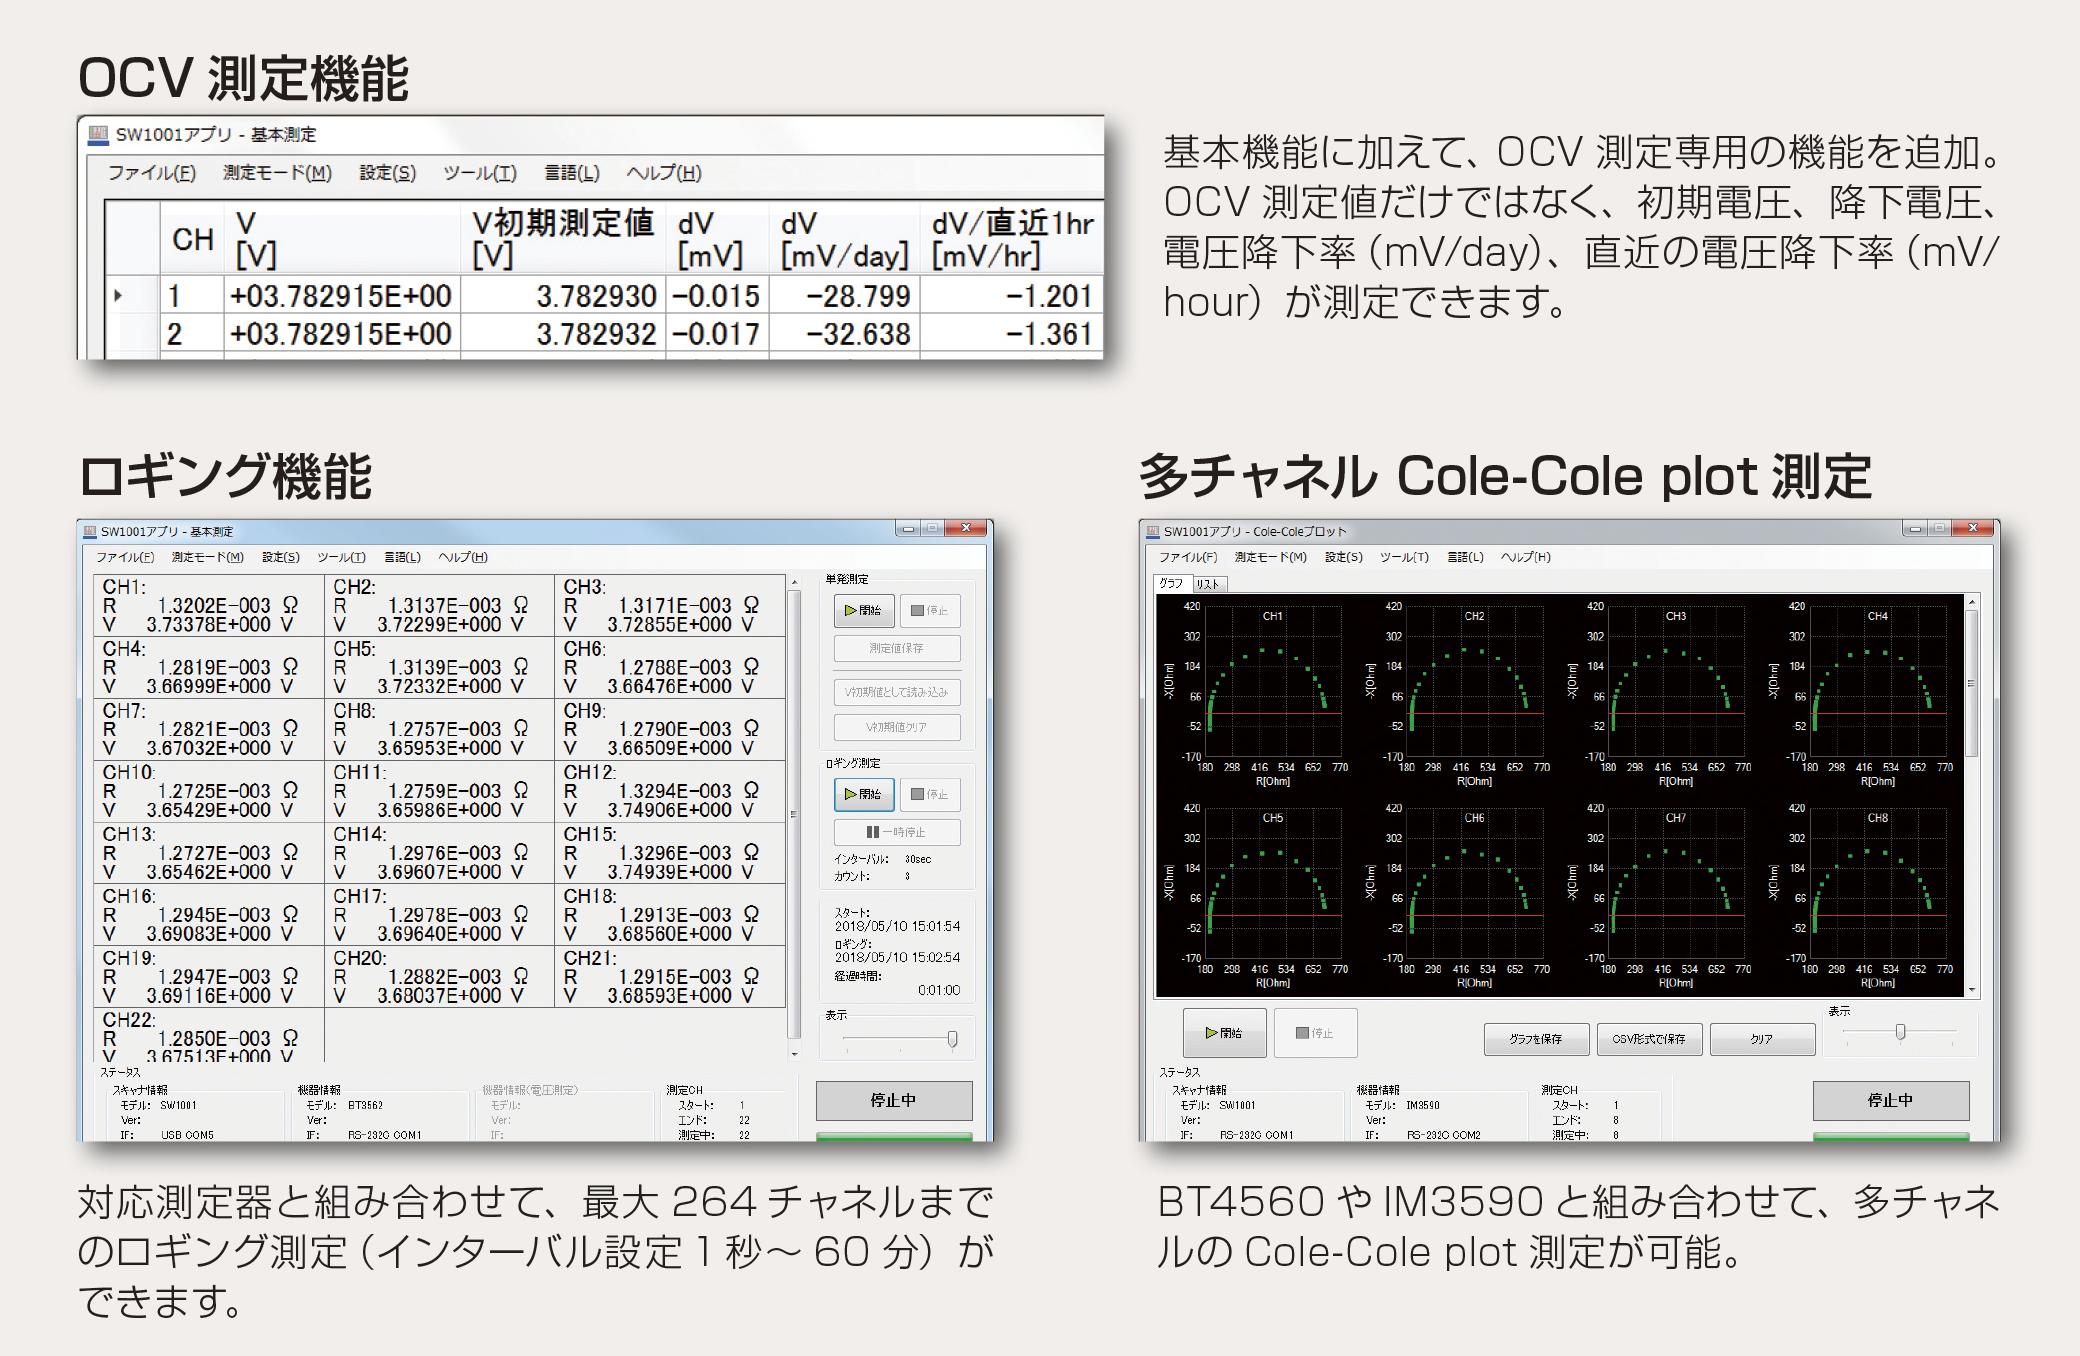Adjust the 表示 slider in logging window

(951, 1039)
